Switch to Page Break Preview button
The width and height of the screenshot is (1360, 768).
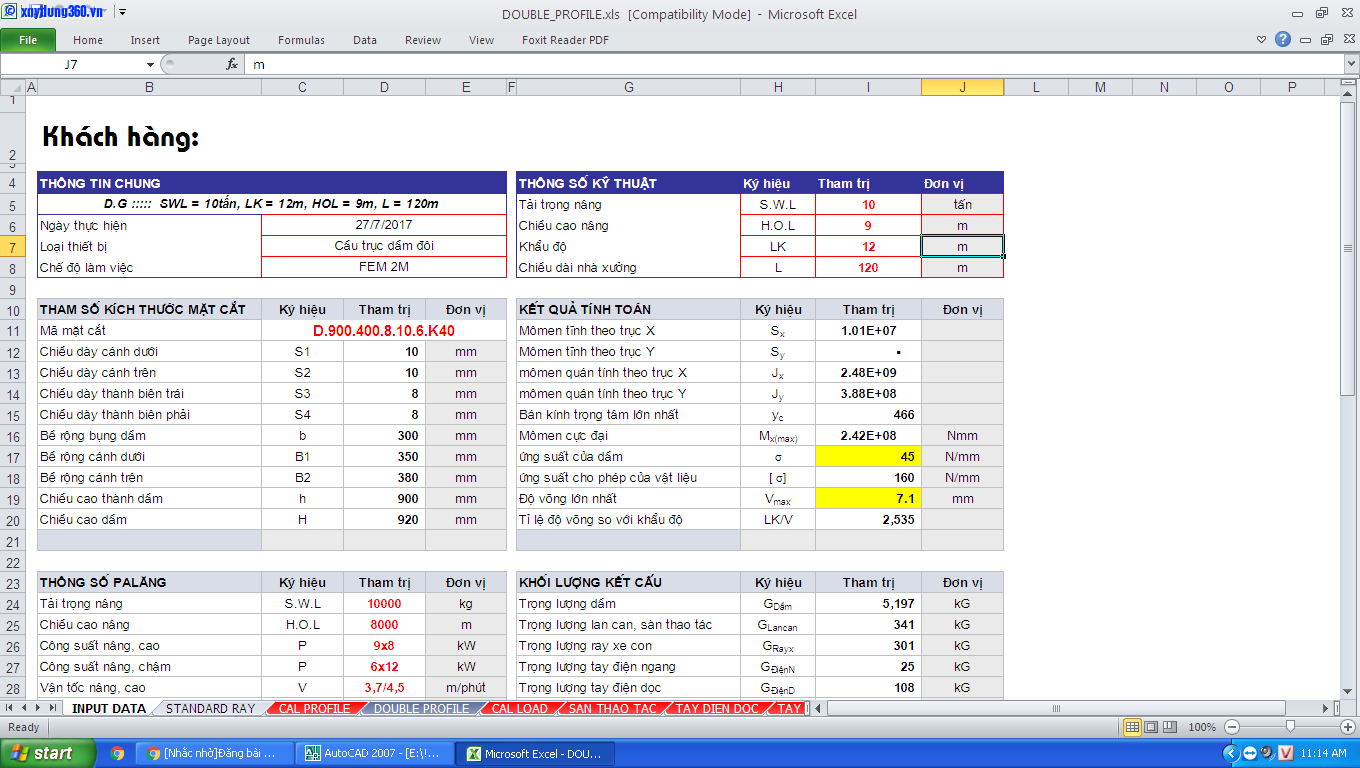1169,727
